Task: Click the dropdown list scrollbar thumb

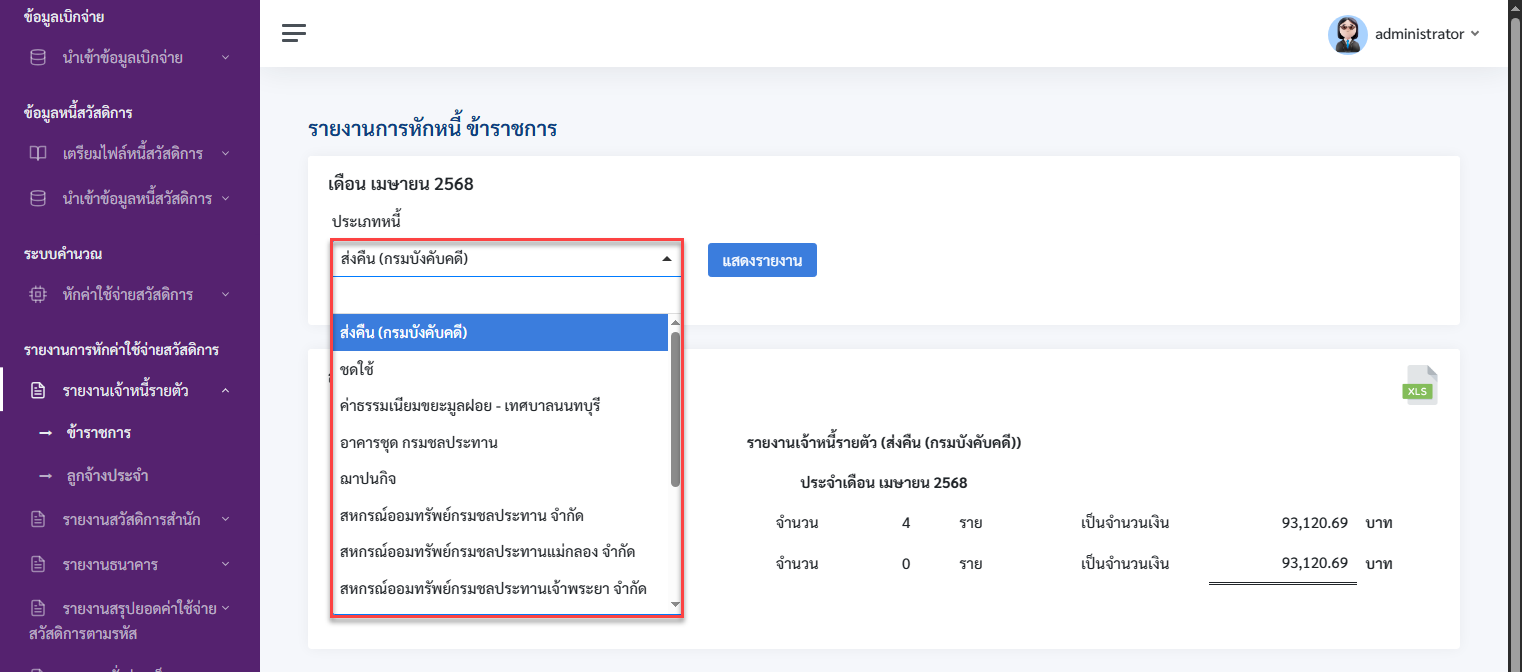Action: 675,409
